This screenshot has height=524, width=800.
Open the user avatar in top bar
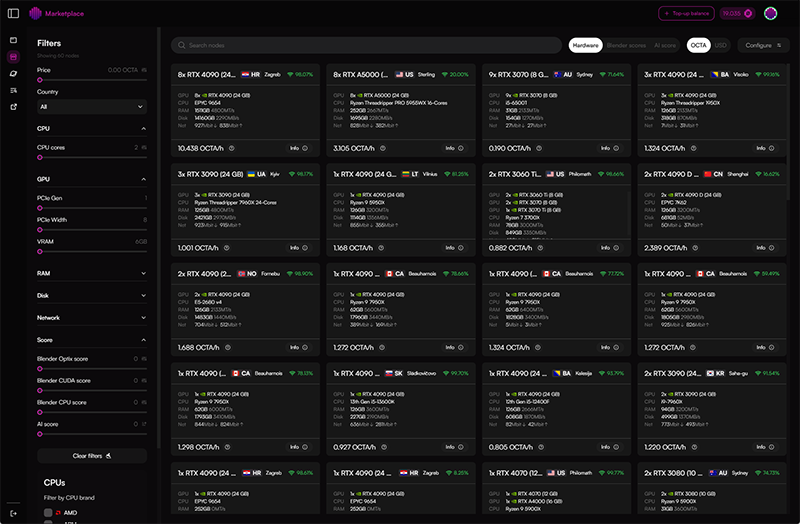(770, 13)
